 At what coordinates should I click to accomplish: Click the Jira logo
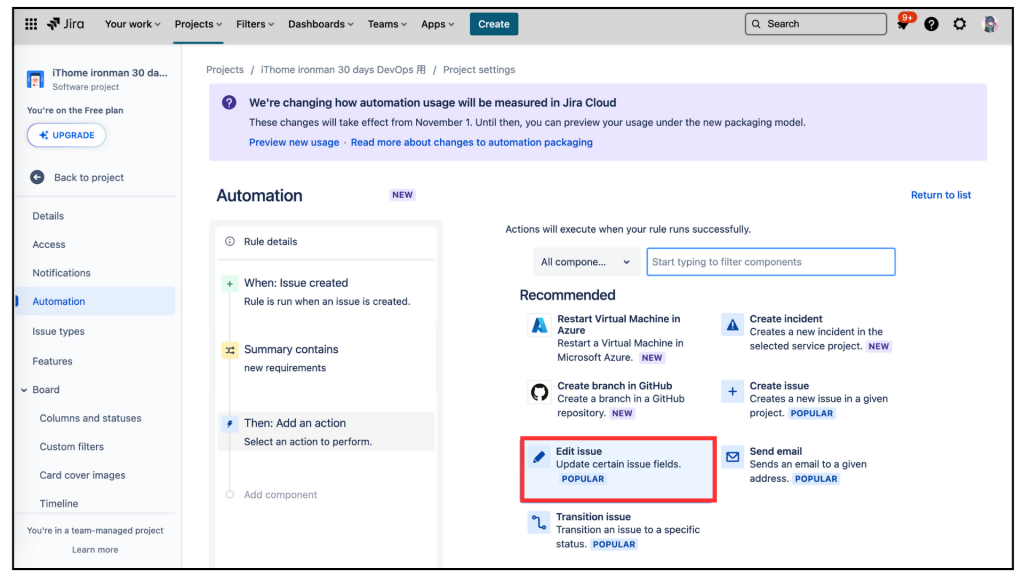(x=65, y=24)
